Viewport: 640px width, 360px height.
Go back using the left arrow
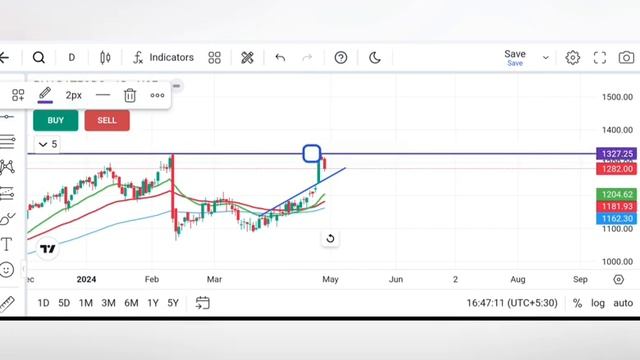(4, 58)
